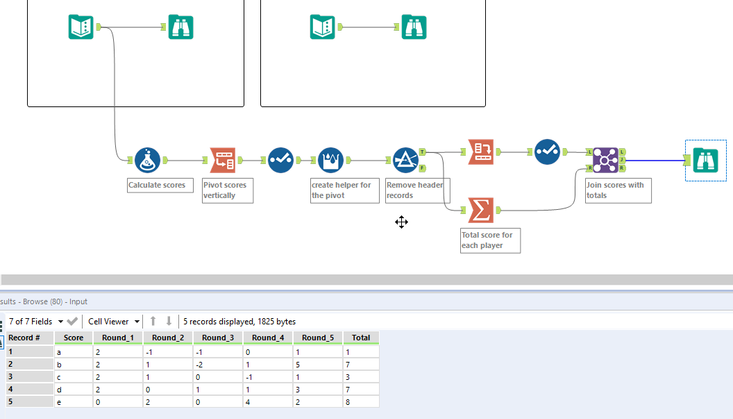This screenshot has height=419, width=733.
Task: Select the Select tool after Pivot scores vertically
Action: point(280,160)
